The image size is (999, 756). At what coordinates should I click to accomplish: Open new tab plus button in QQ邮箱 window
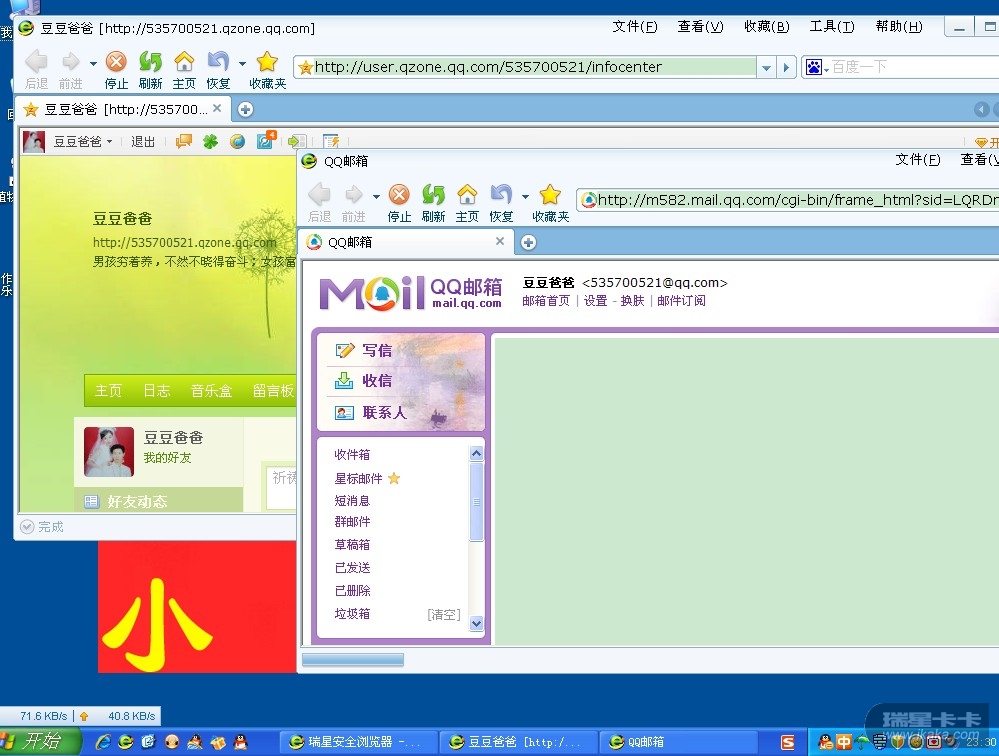(528, 243)
